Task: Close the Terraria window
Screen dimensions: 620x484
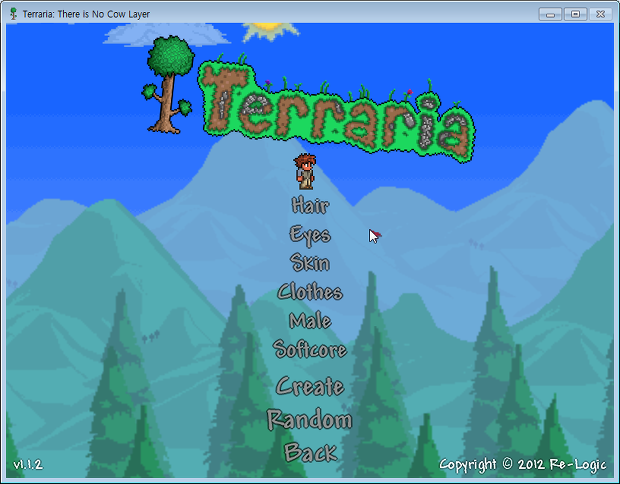Action: pyautogui.click(x=601, y=14)
